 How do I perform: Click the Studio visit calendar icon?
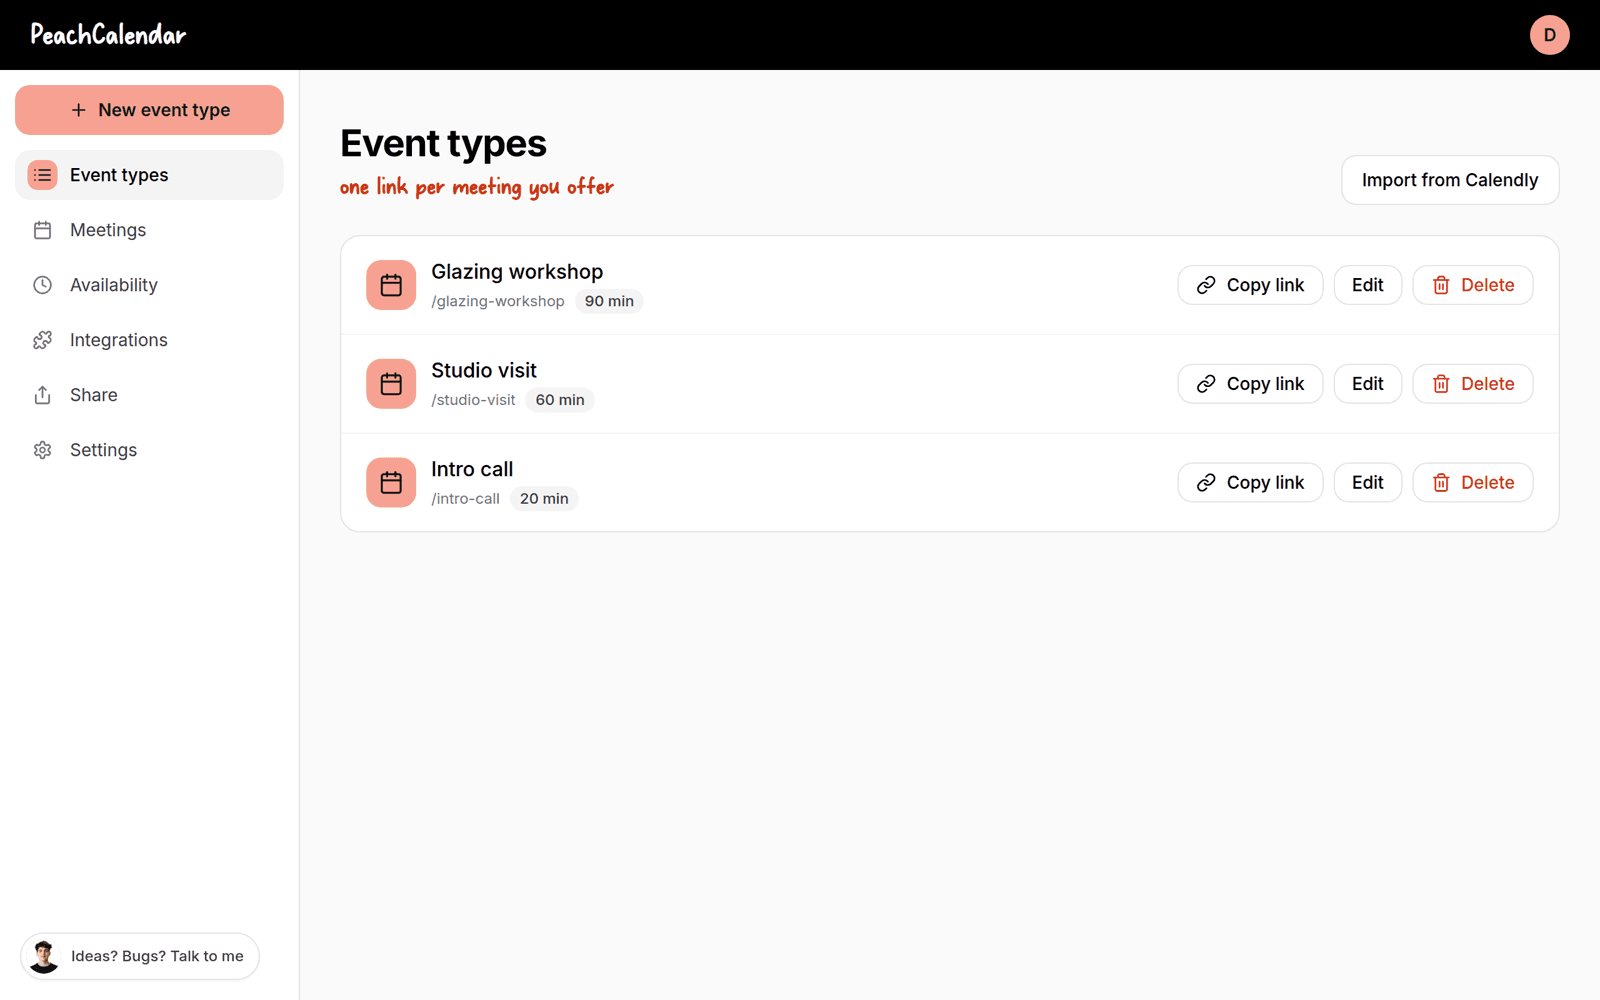pyautogui.click(x=391, y=384)
